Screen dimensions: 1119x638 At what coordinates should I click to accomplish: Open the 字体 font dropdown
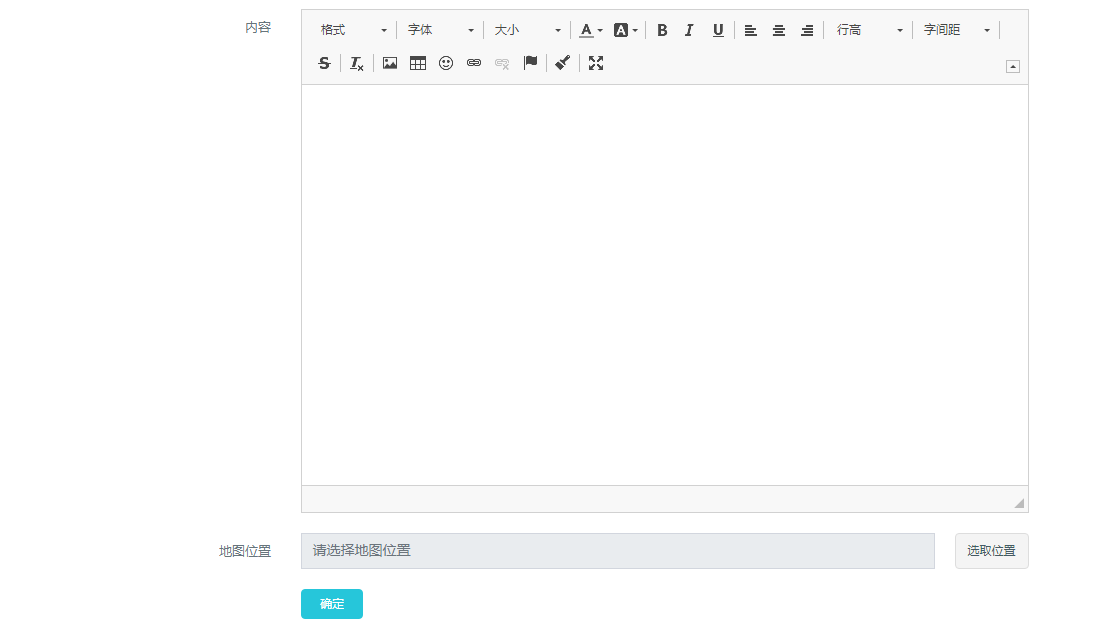tap(440, 30)
